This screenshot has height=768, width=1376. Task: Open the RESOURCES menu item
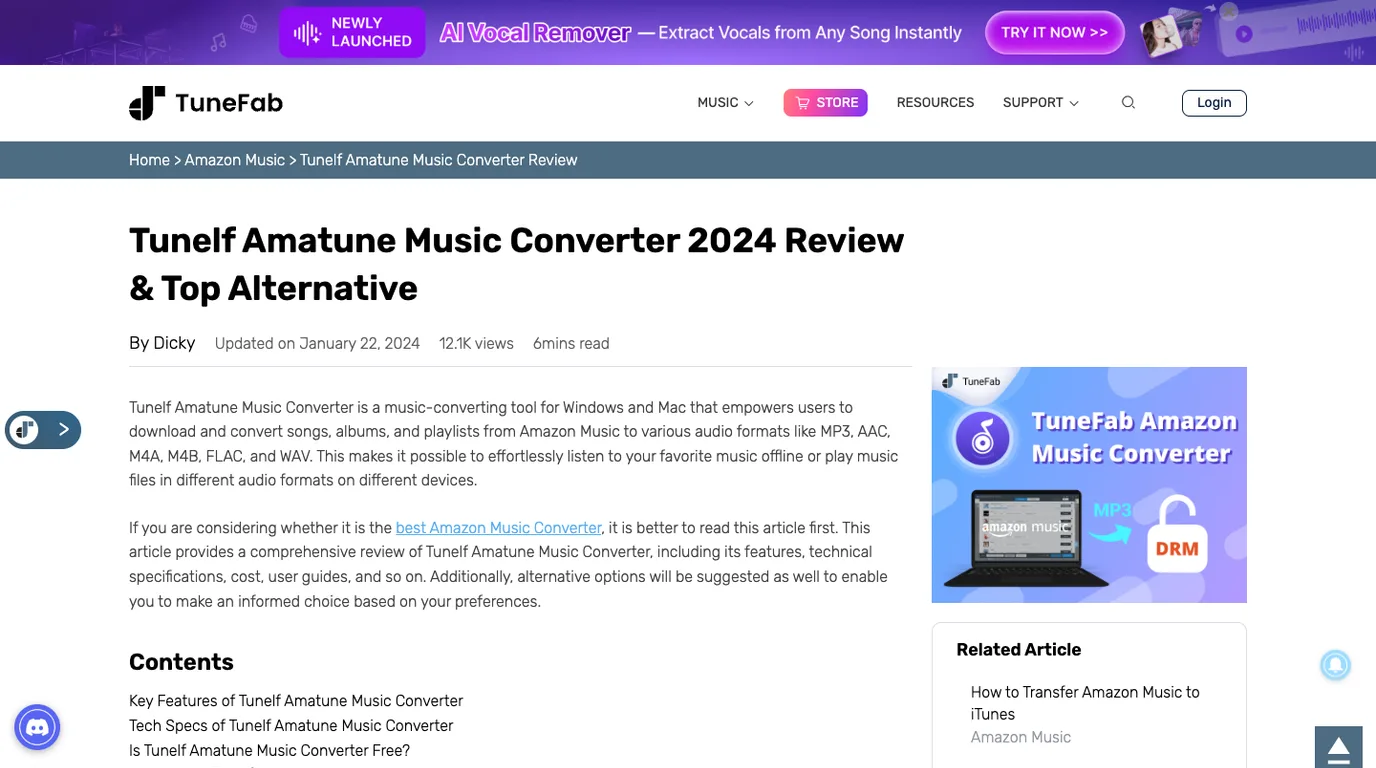935,103
